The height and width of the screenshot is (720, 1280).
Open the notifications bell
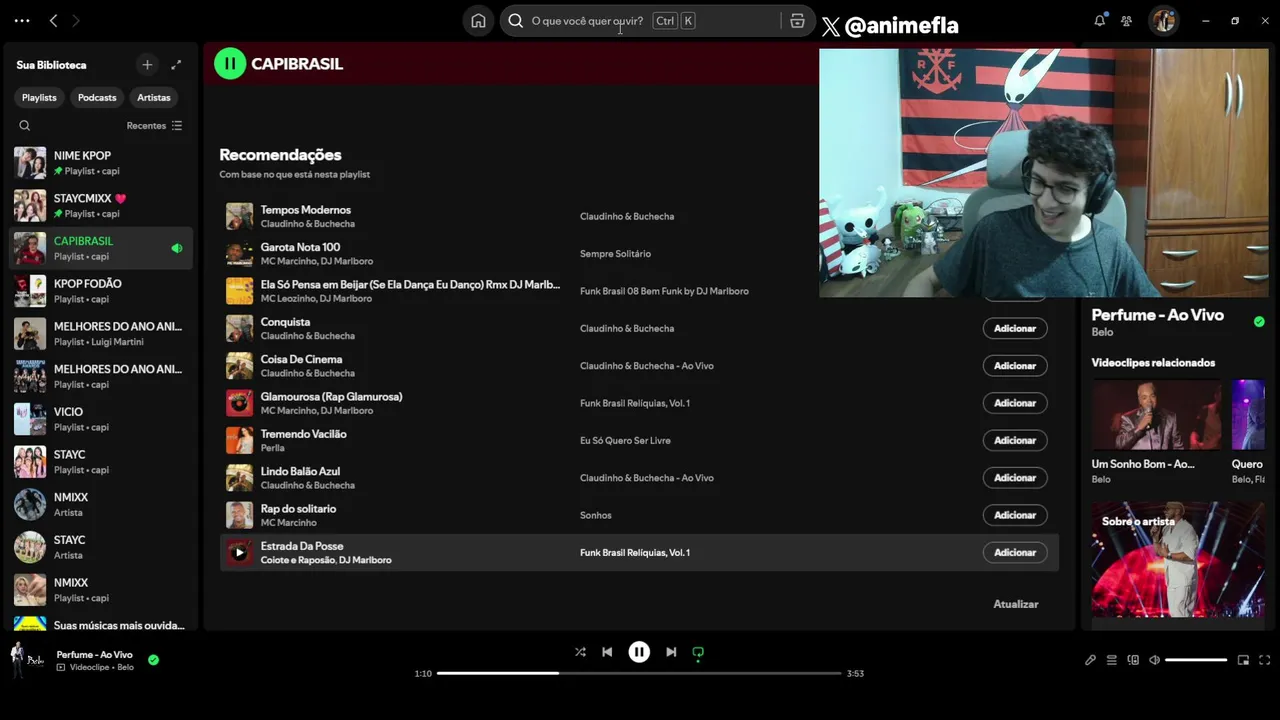tap(1100, 21)
